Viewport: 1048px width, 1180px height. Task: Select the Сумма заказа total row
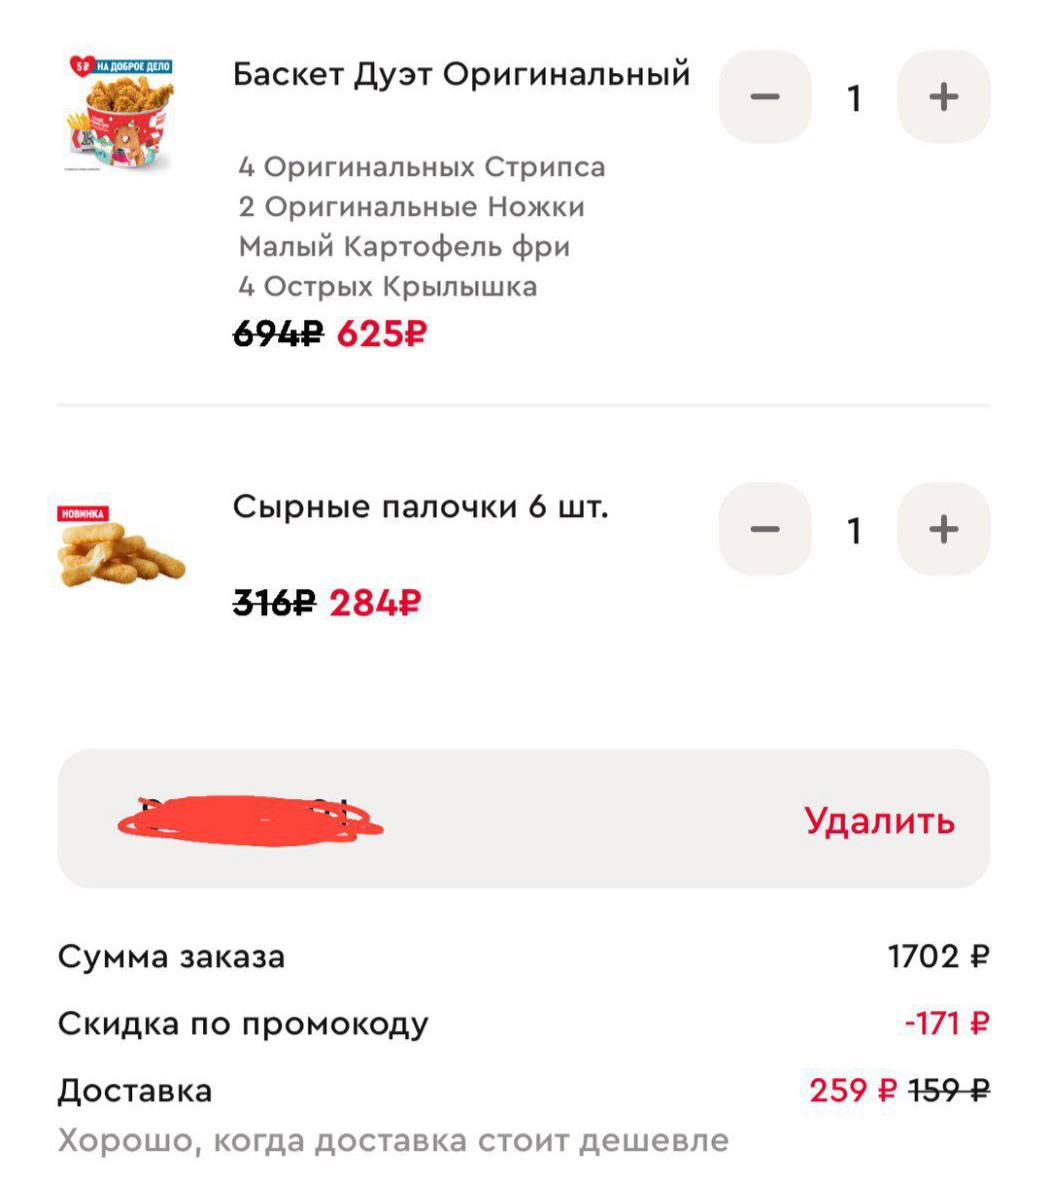coord(523,957)
